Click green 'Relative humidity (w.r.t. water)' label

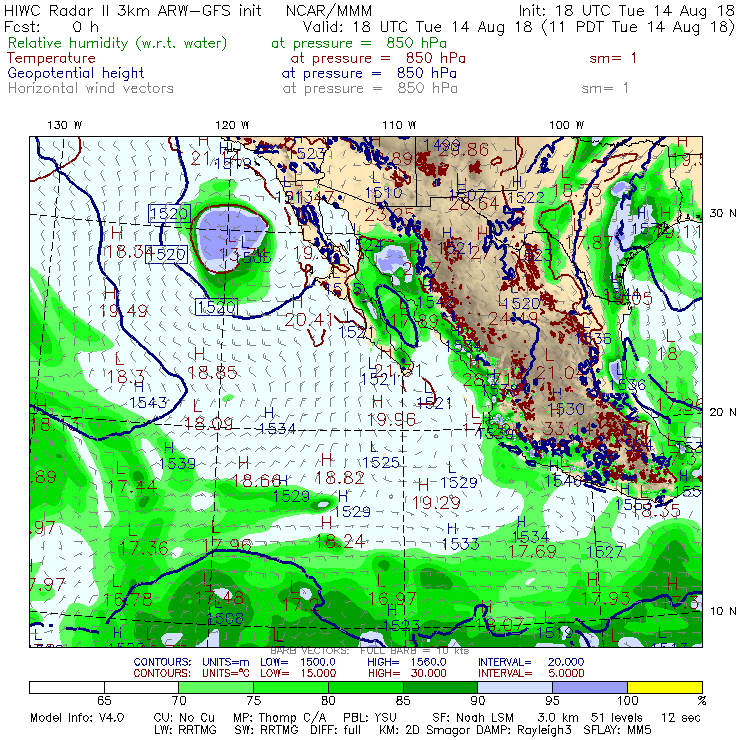click(118, 43)
